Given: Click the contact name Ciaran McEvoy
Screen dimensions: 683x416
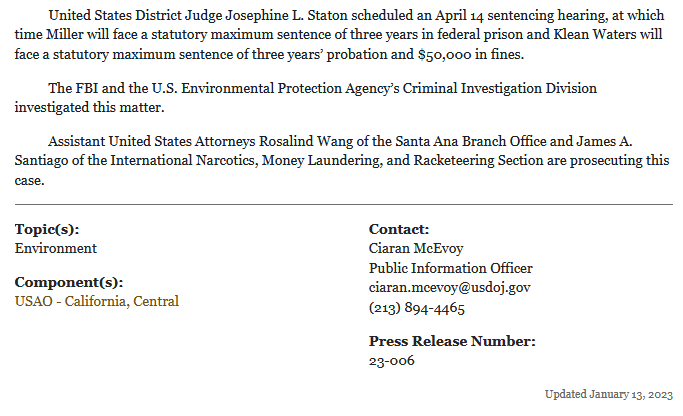Looking at the screenshot, I should point(416,248).
